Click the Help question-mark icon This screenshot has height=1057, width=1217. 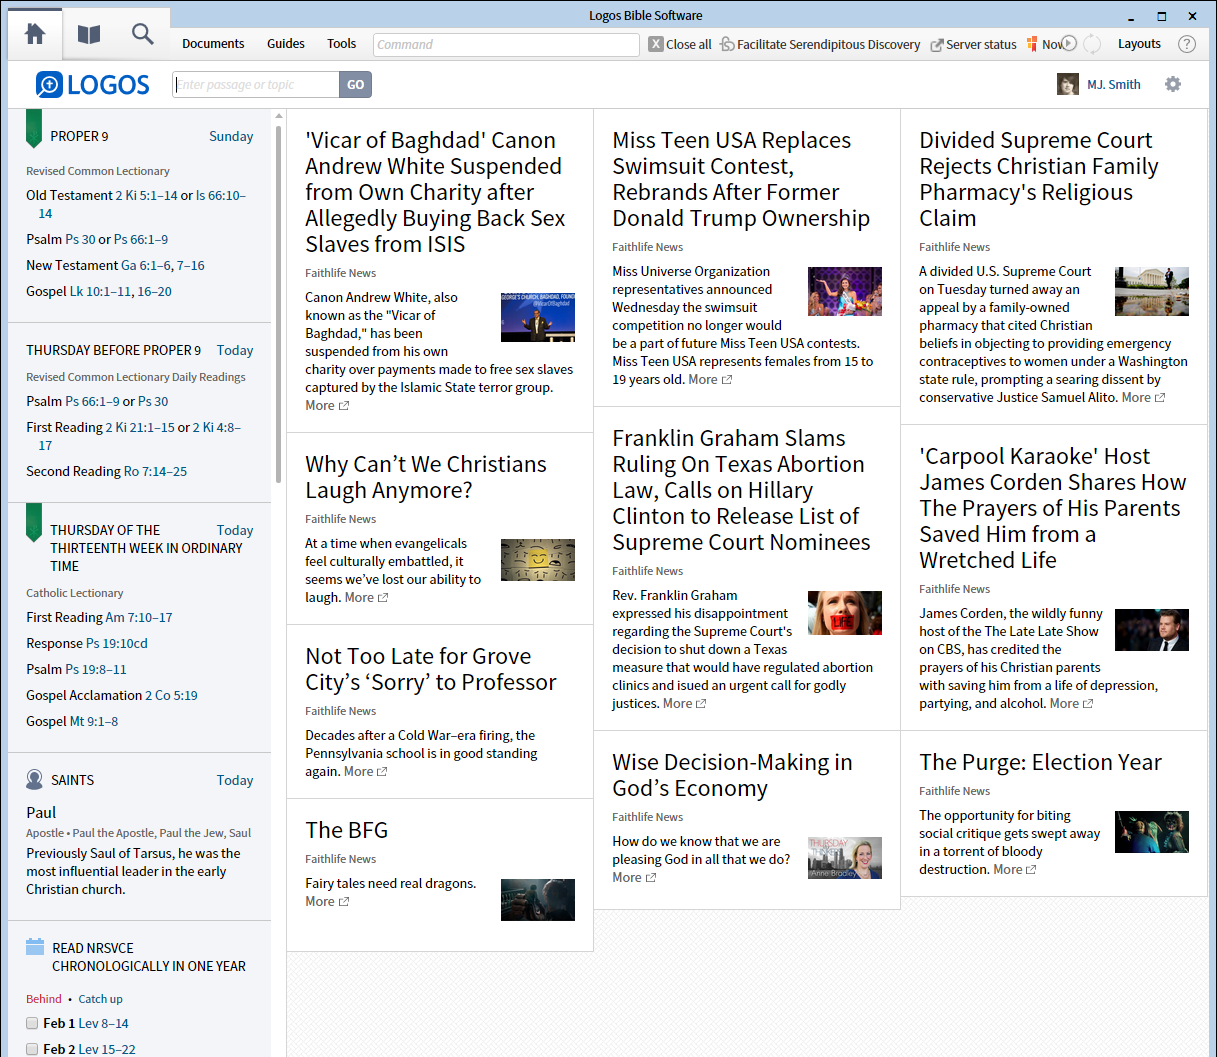[1186, 44]
